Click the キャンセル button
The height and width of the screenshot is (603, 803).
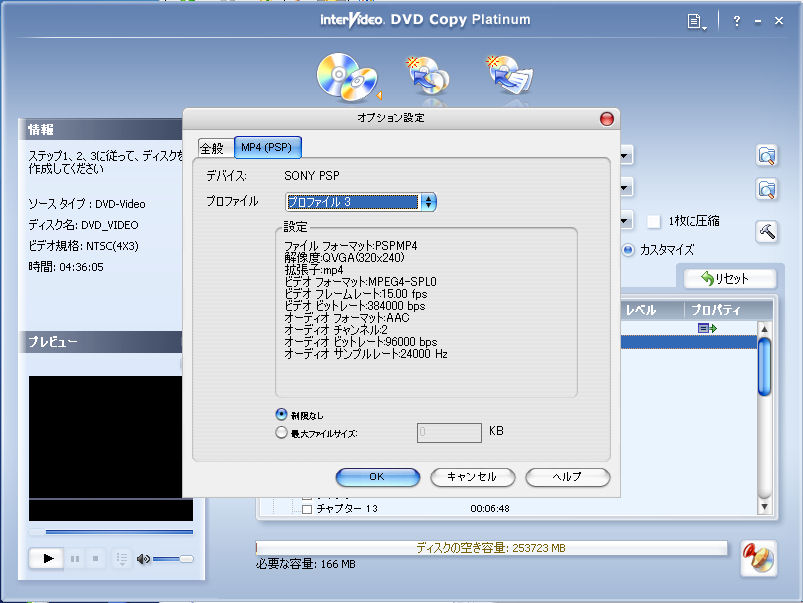pyautogui.click(x=471, y=477)
